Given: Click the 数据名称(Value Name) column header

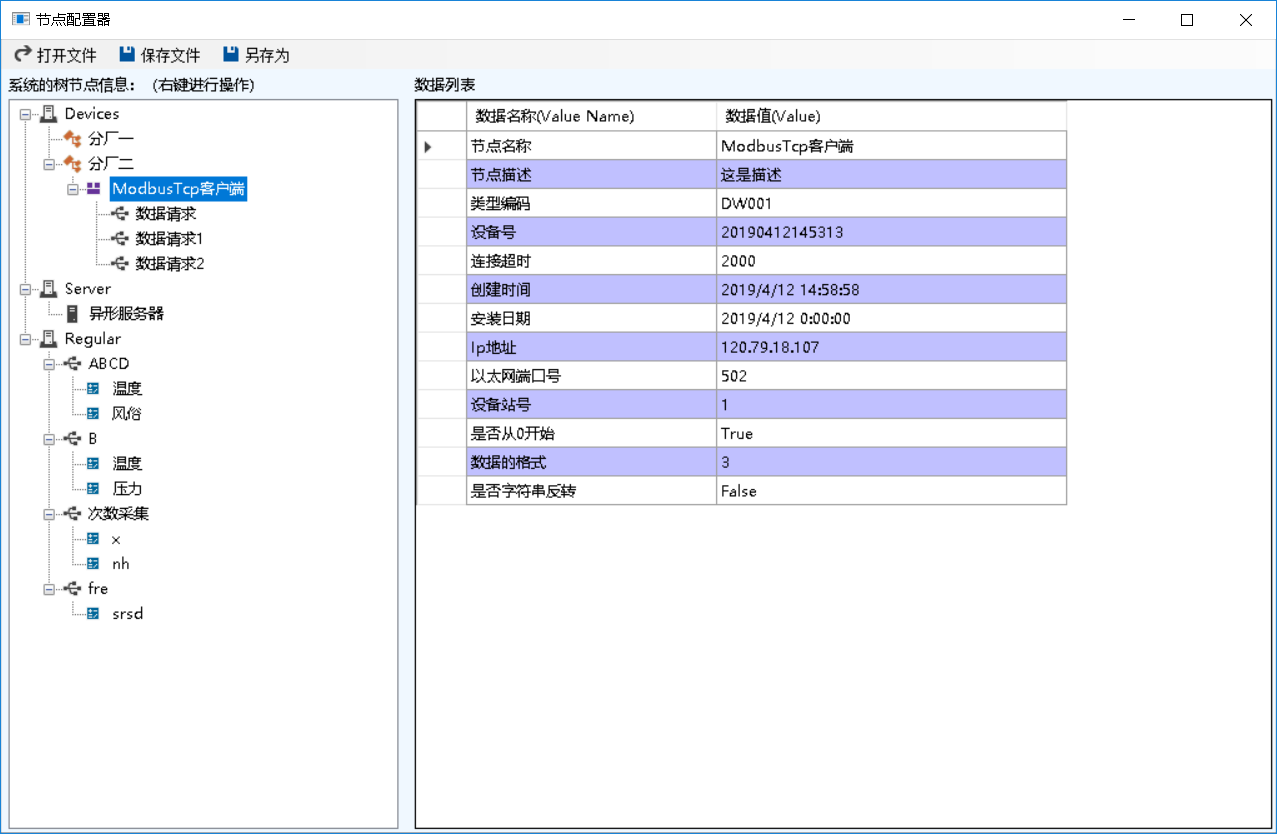Looking at the screenshot, I should point(591,116).
